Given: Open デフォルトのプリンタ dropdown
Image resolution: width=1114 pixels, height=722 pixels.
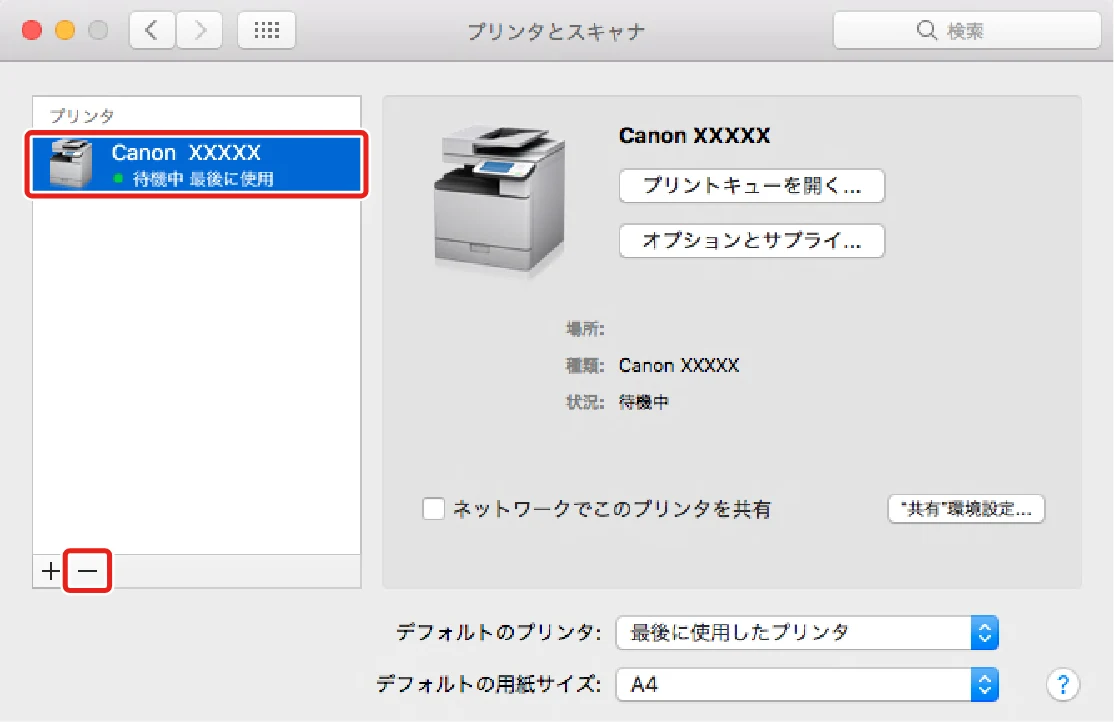Looking at the screenshot, I should click(807, 632).
